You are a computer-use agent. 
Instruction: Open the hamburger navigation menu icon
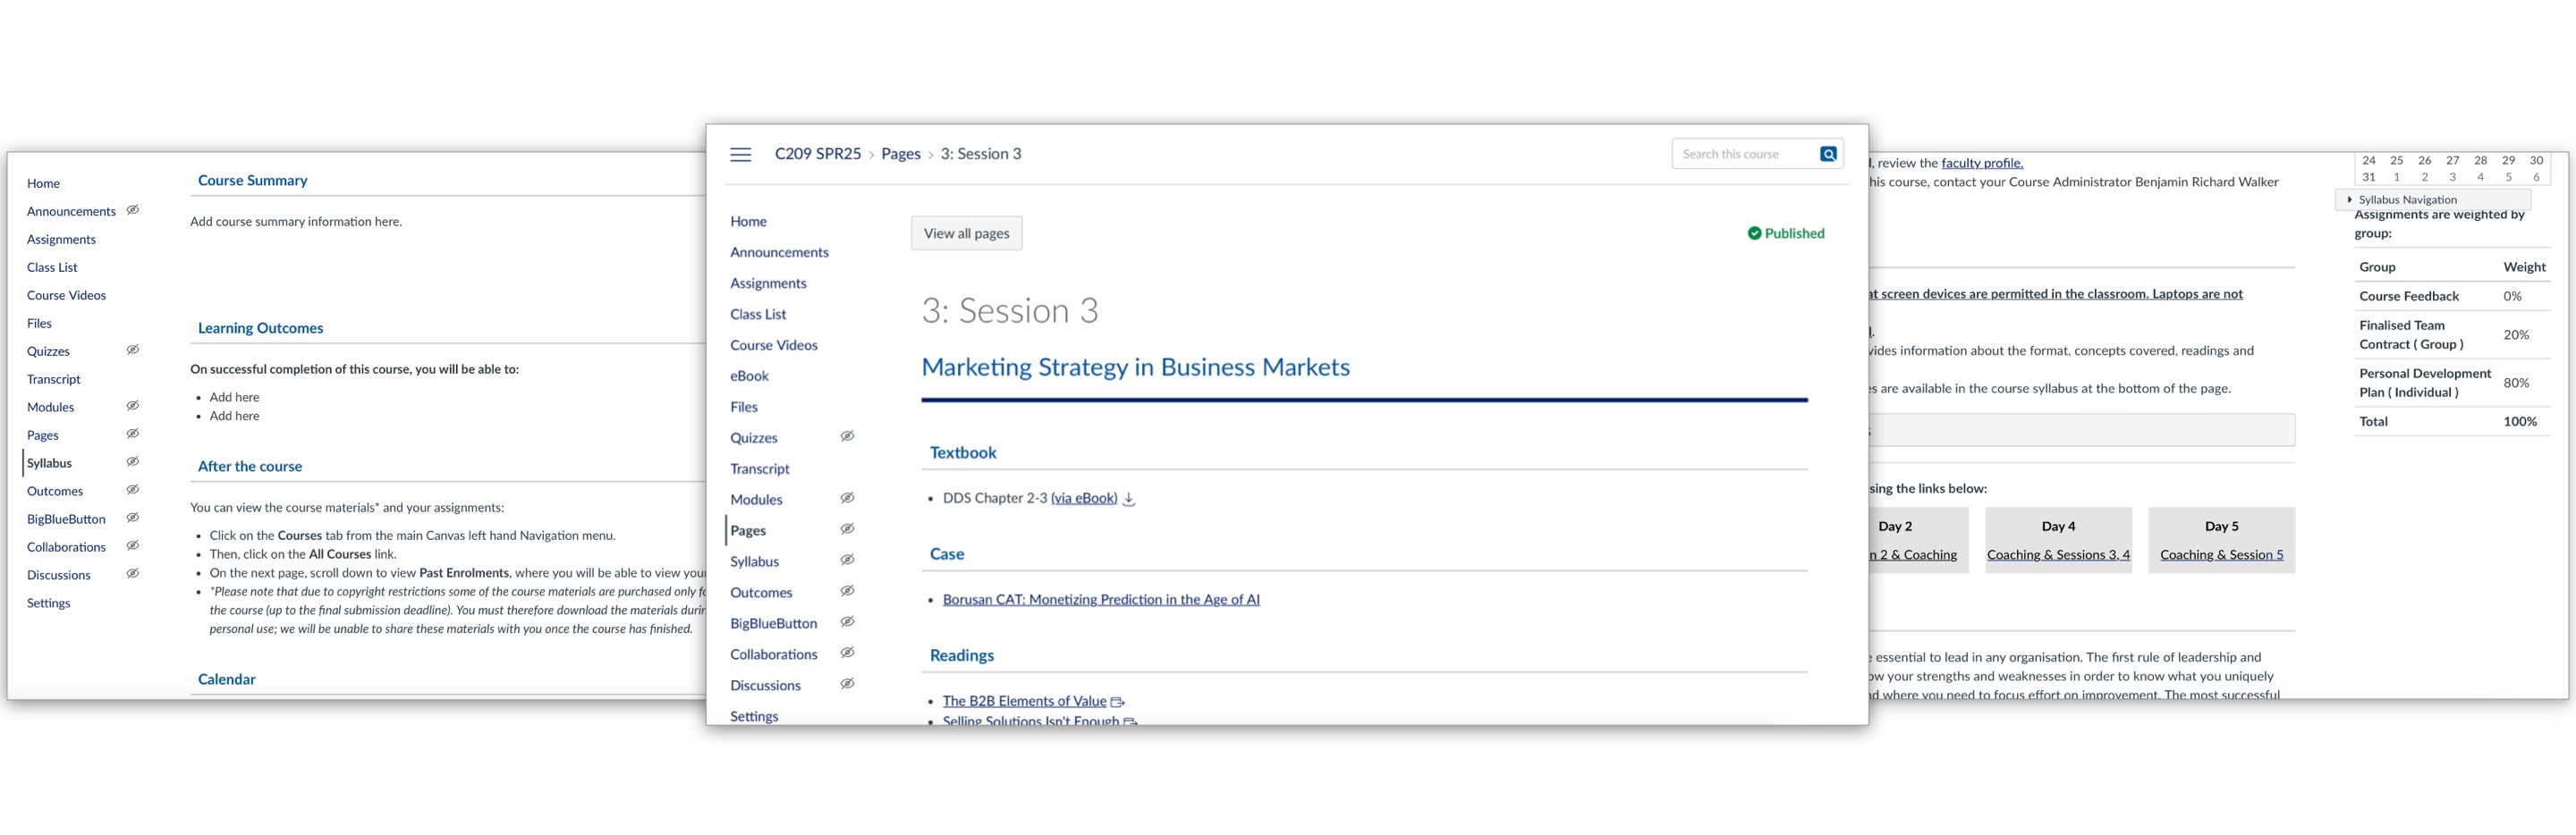(740, 154)
